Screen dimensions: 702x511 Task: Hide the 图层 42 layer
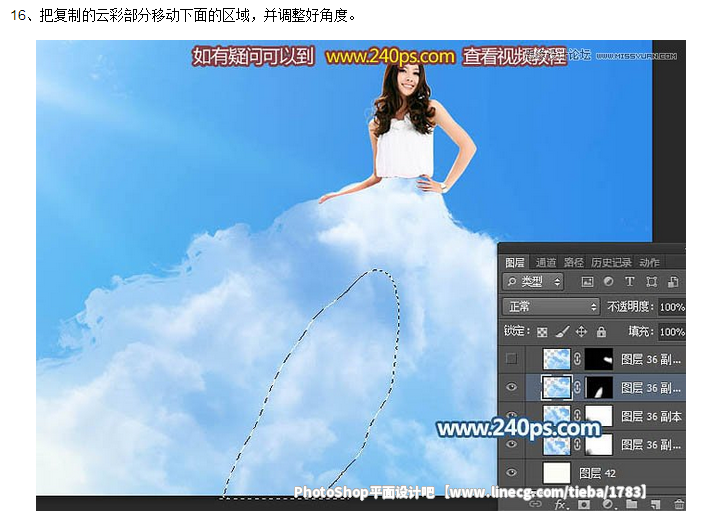click(x=511, y=472)
